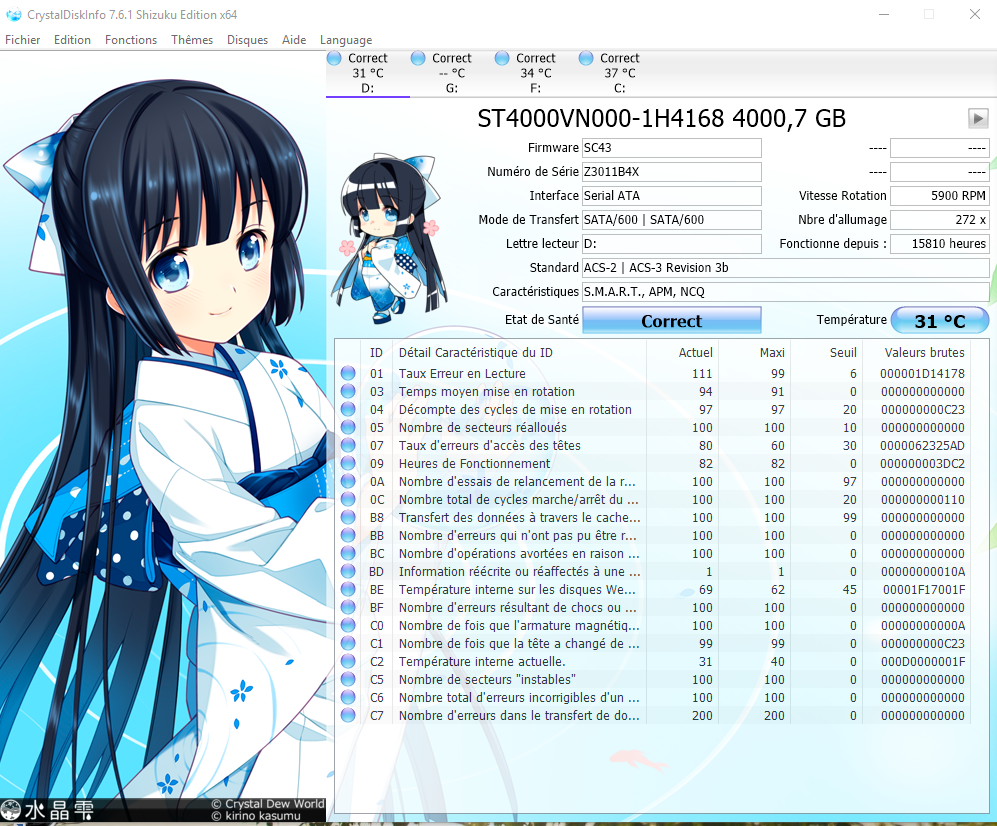Open the Fonctions menu
997x826 pixels.
coord(131,40)
